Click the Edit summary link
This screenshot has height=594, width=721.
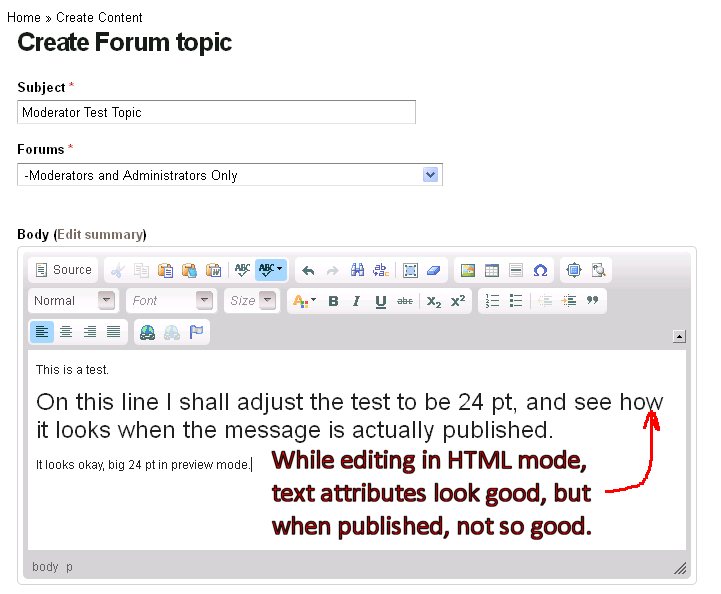[99, 235]
